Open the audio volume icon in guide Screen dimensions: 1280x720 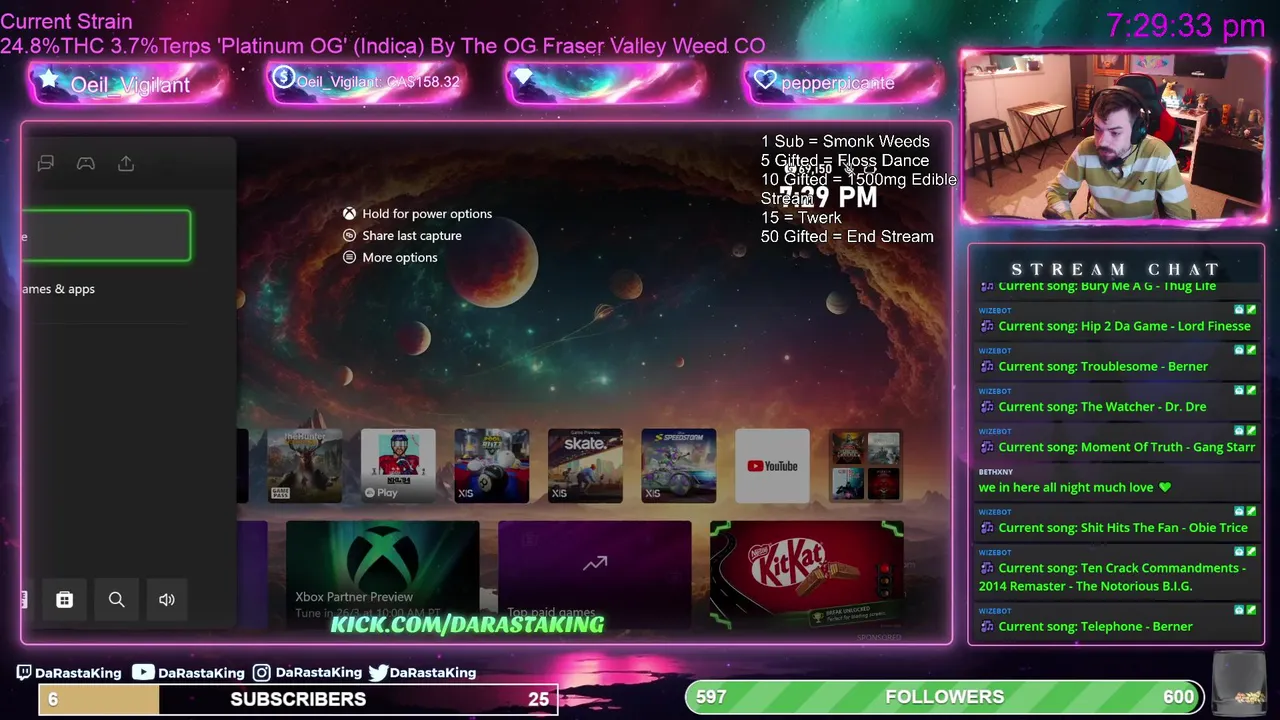point(167,600)
